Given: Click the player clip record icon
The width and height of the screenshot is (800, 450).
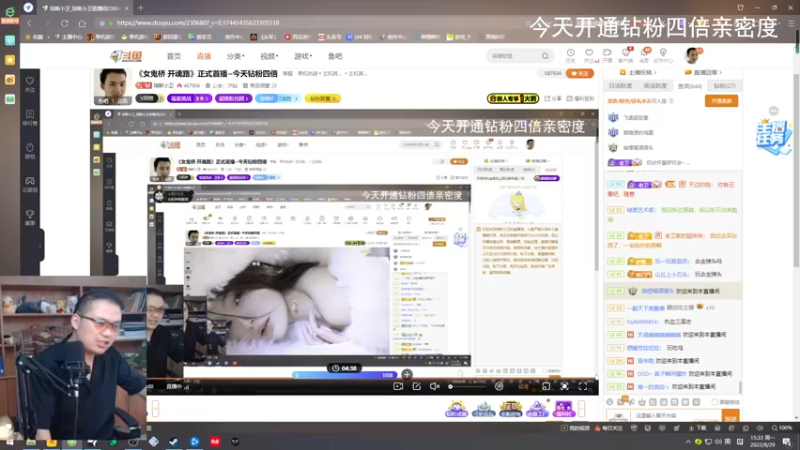Looking at the screenshot, I should pos(398,387).
